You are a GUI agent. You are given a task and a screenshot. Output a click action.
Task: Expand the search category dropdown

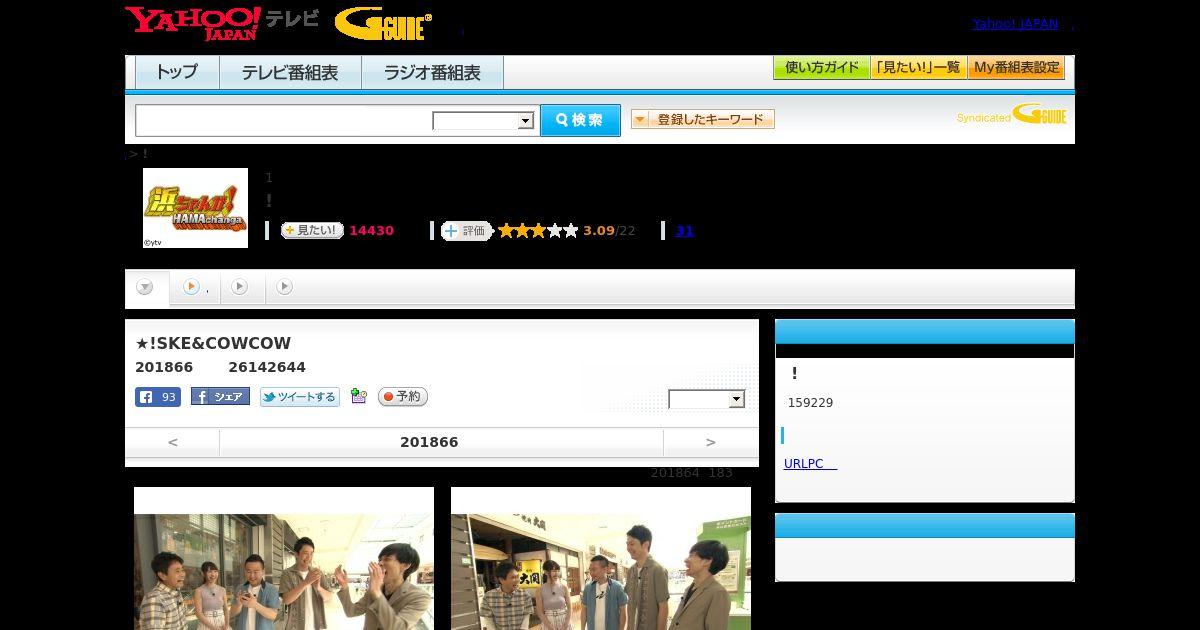pos(483,121)
